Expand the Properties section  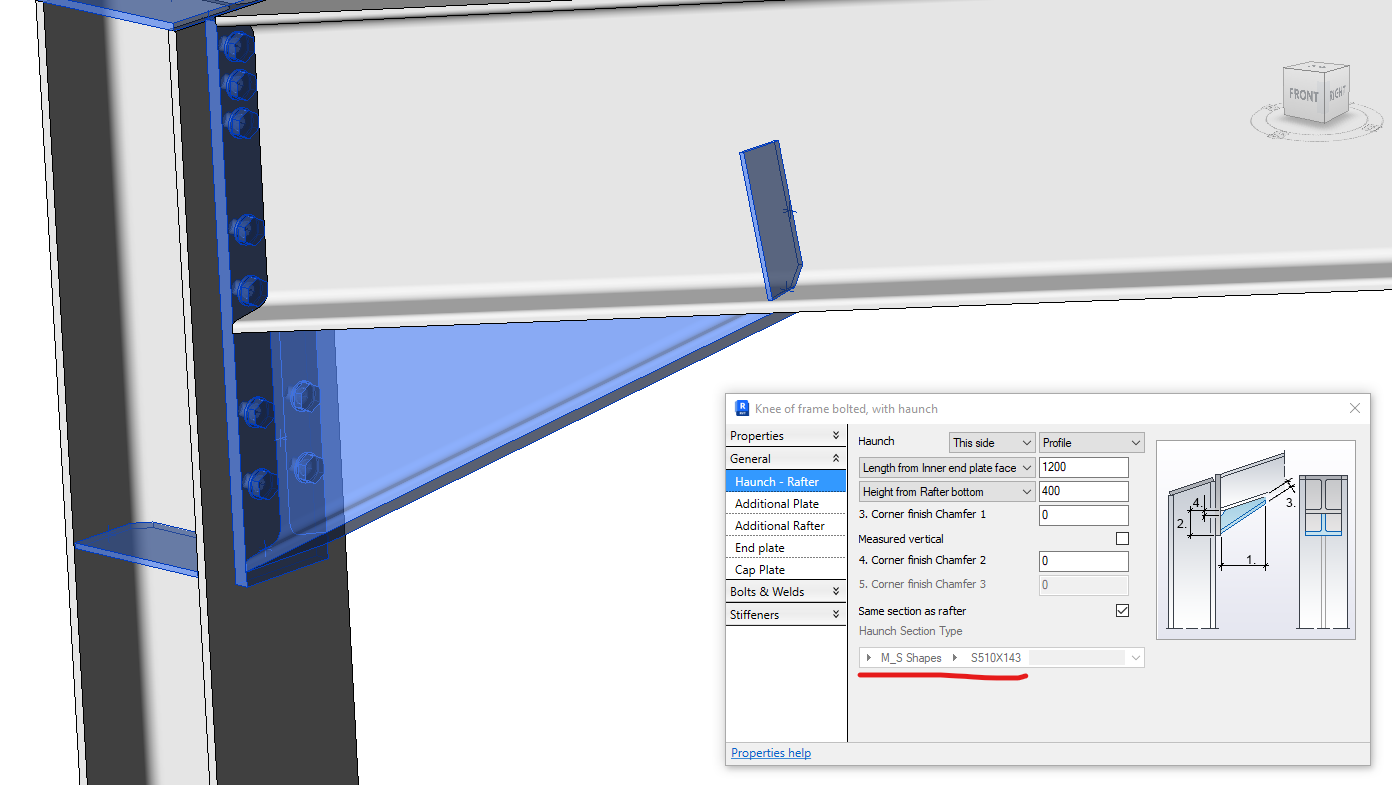(x=787, y=436)
